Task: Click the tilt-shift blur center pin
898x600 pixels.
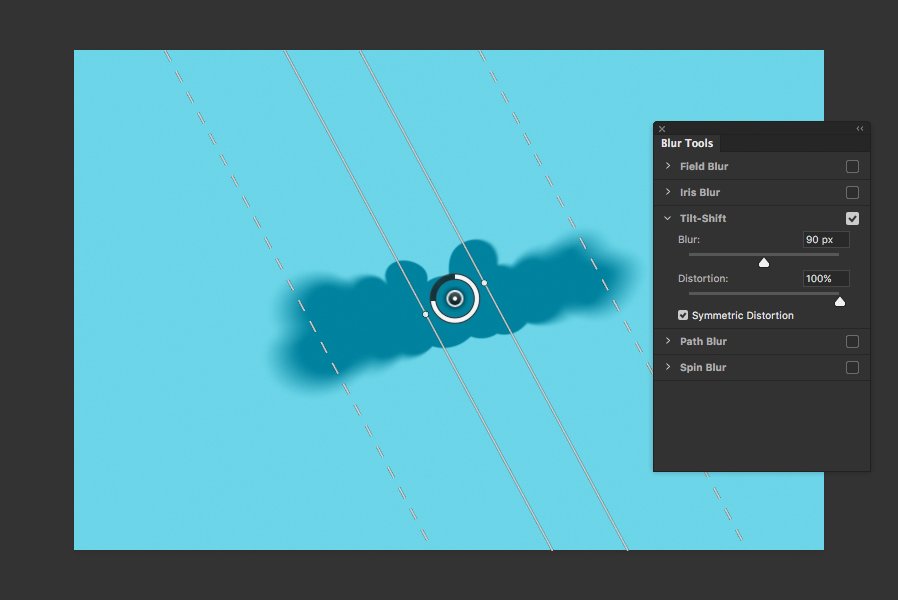Action: [455, 298]
